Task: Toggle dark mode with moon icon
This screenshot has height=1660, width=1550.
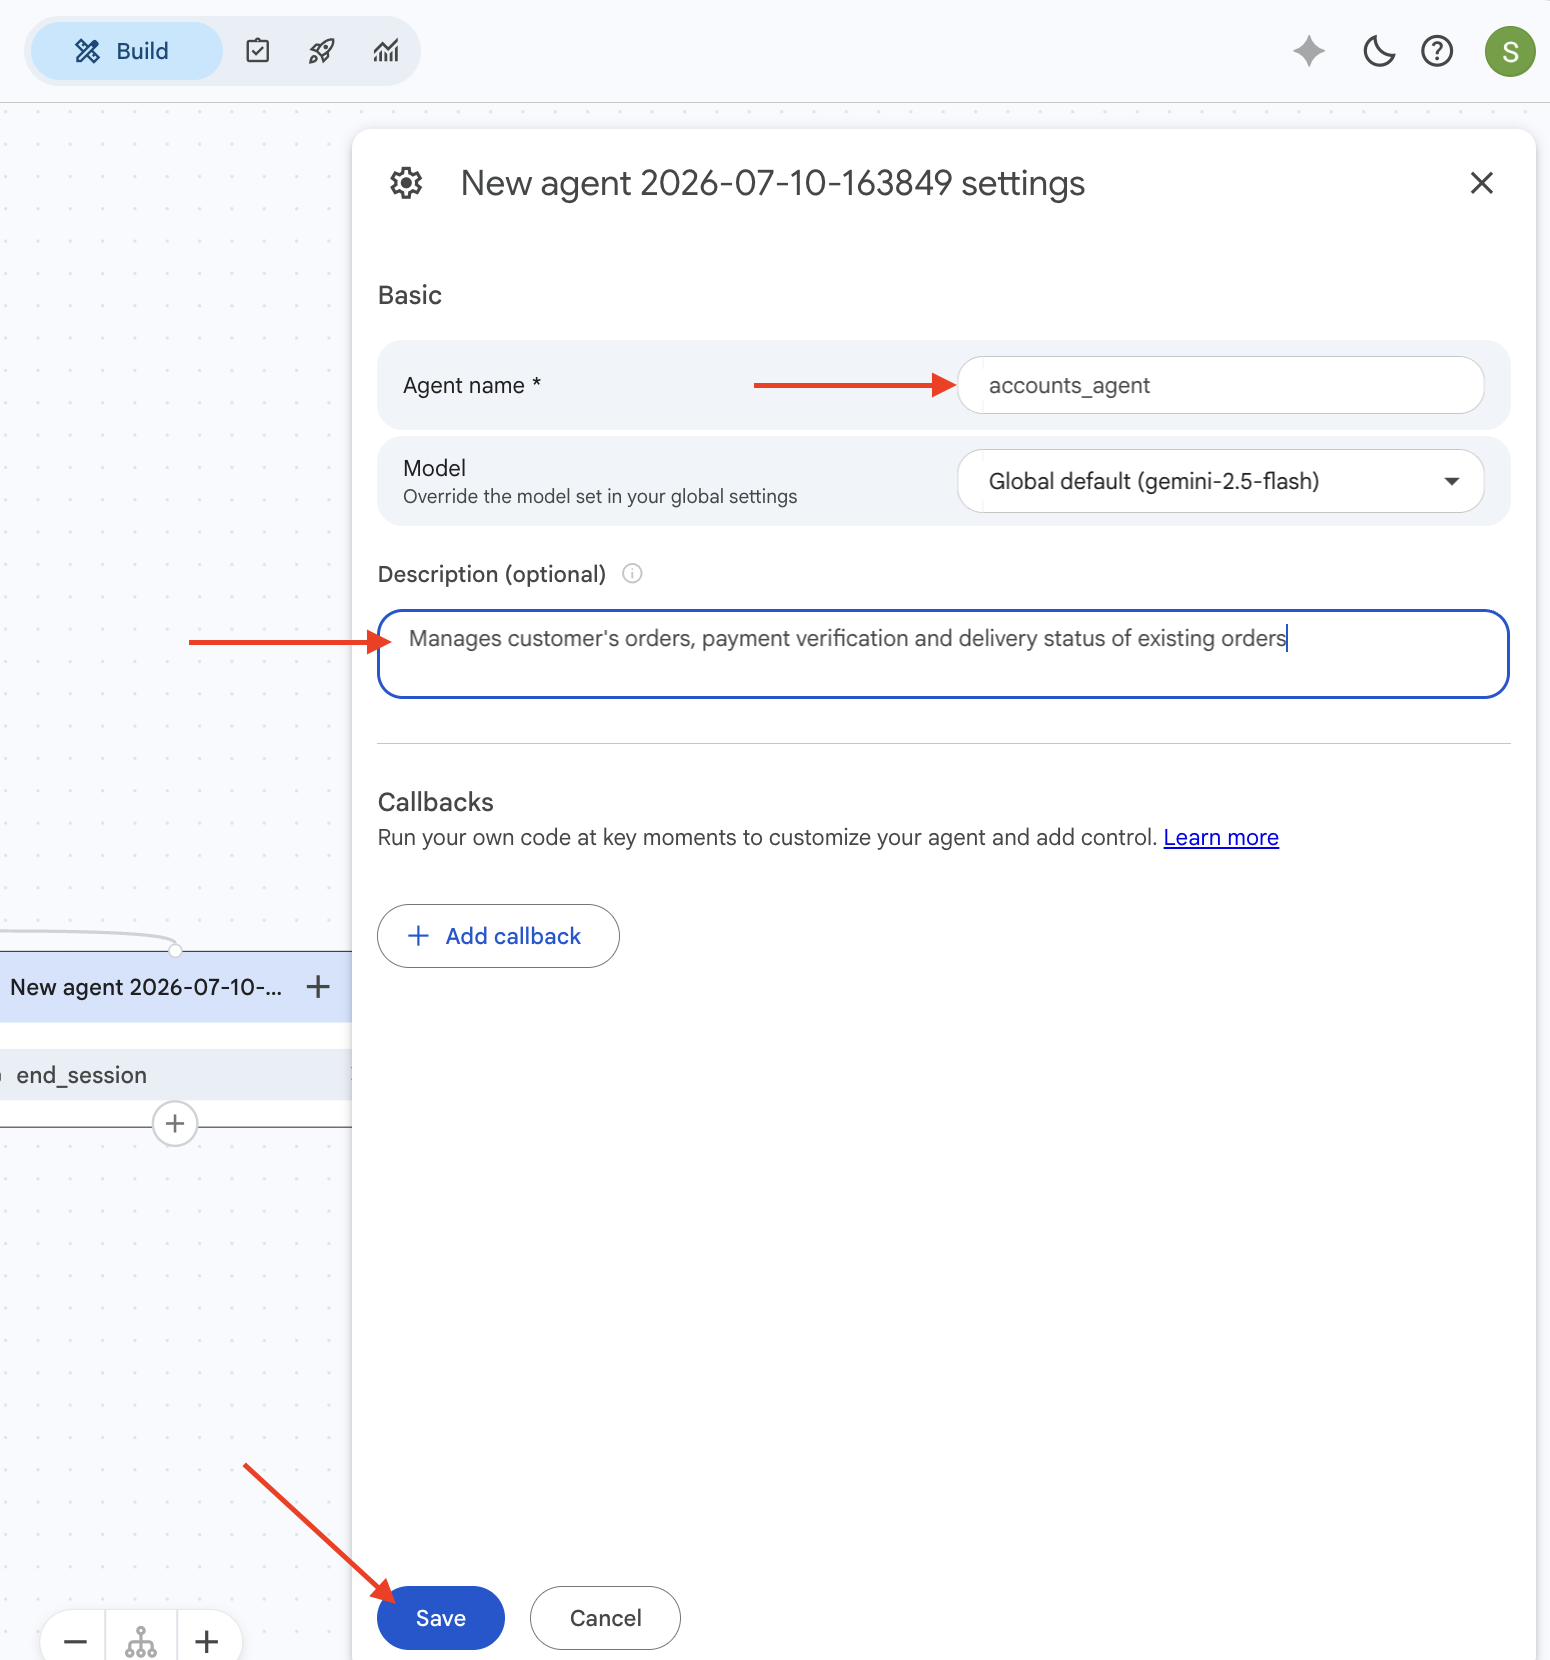Action: point(1379,51)
